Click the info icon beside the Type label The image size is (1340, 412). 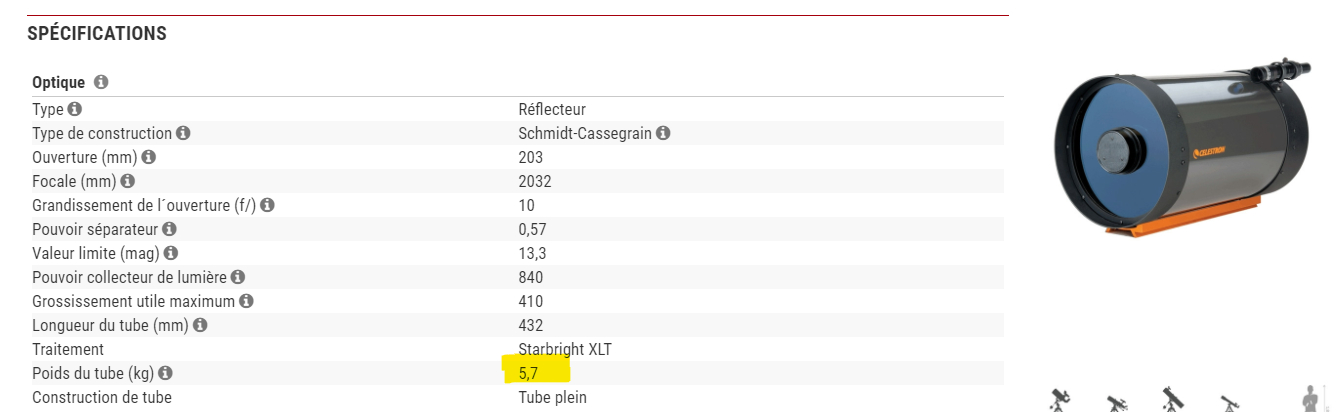pos(74,109)
